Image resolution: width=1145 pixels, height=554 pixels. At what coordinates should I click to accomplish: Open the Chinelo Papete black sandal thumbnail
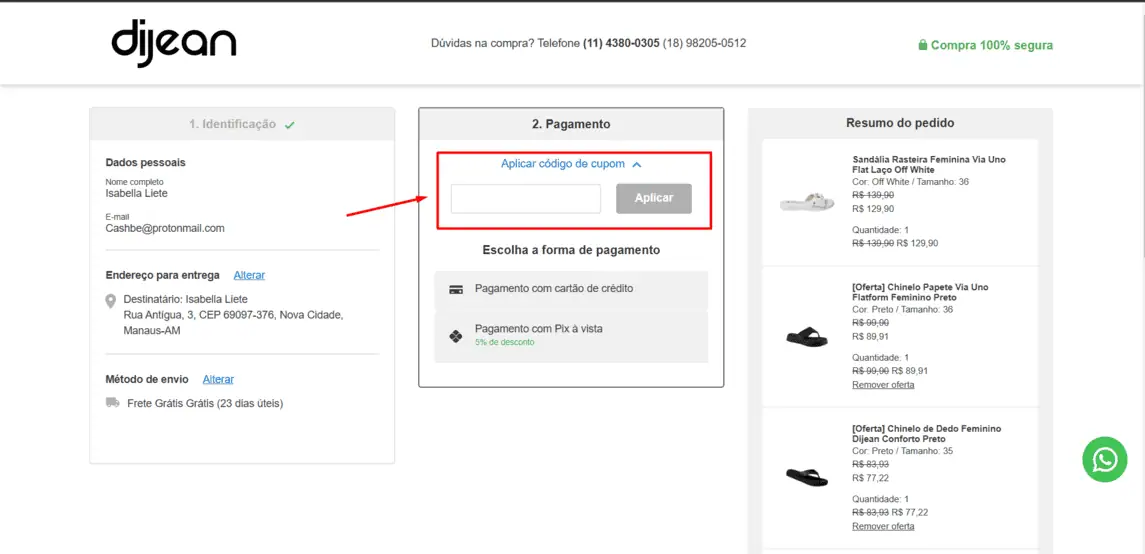point(807,336)
